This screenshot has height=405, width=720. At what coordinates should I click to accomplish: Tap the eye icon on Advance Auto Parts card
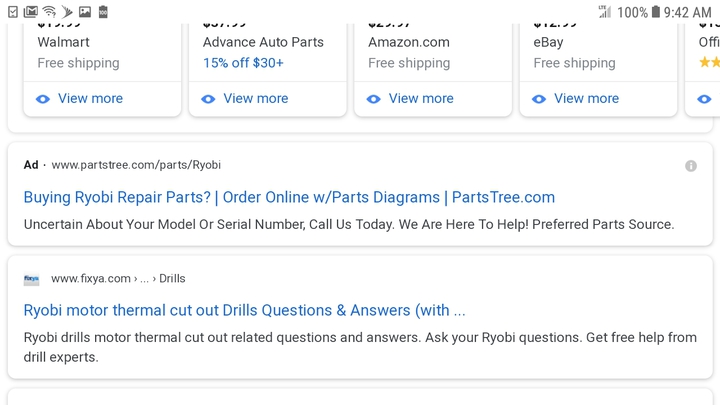pyautogui.click(x=208, y=99)
